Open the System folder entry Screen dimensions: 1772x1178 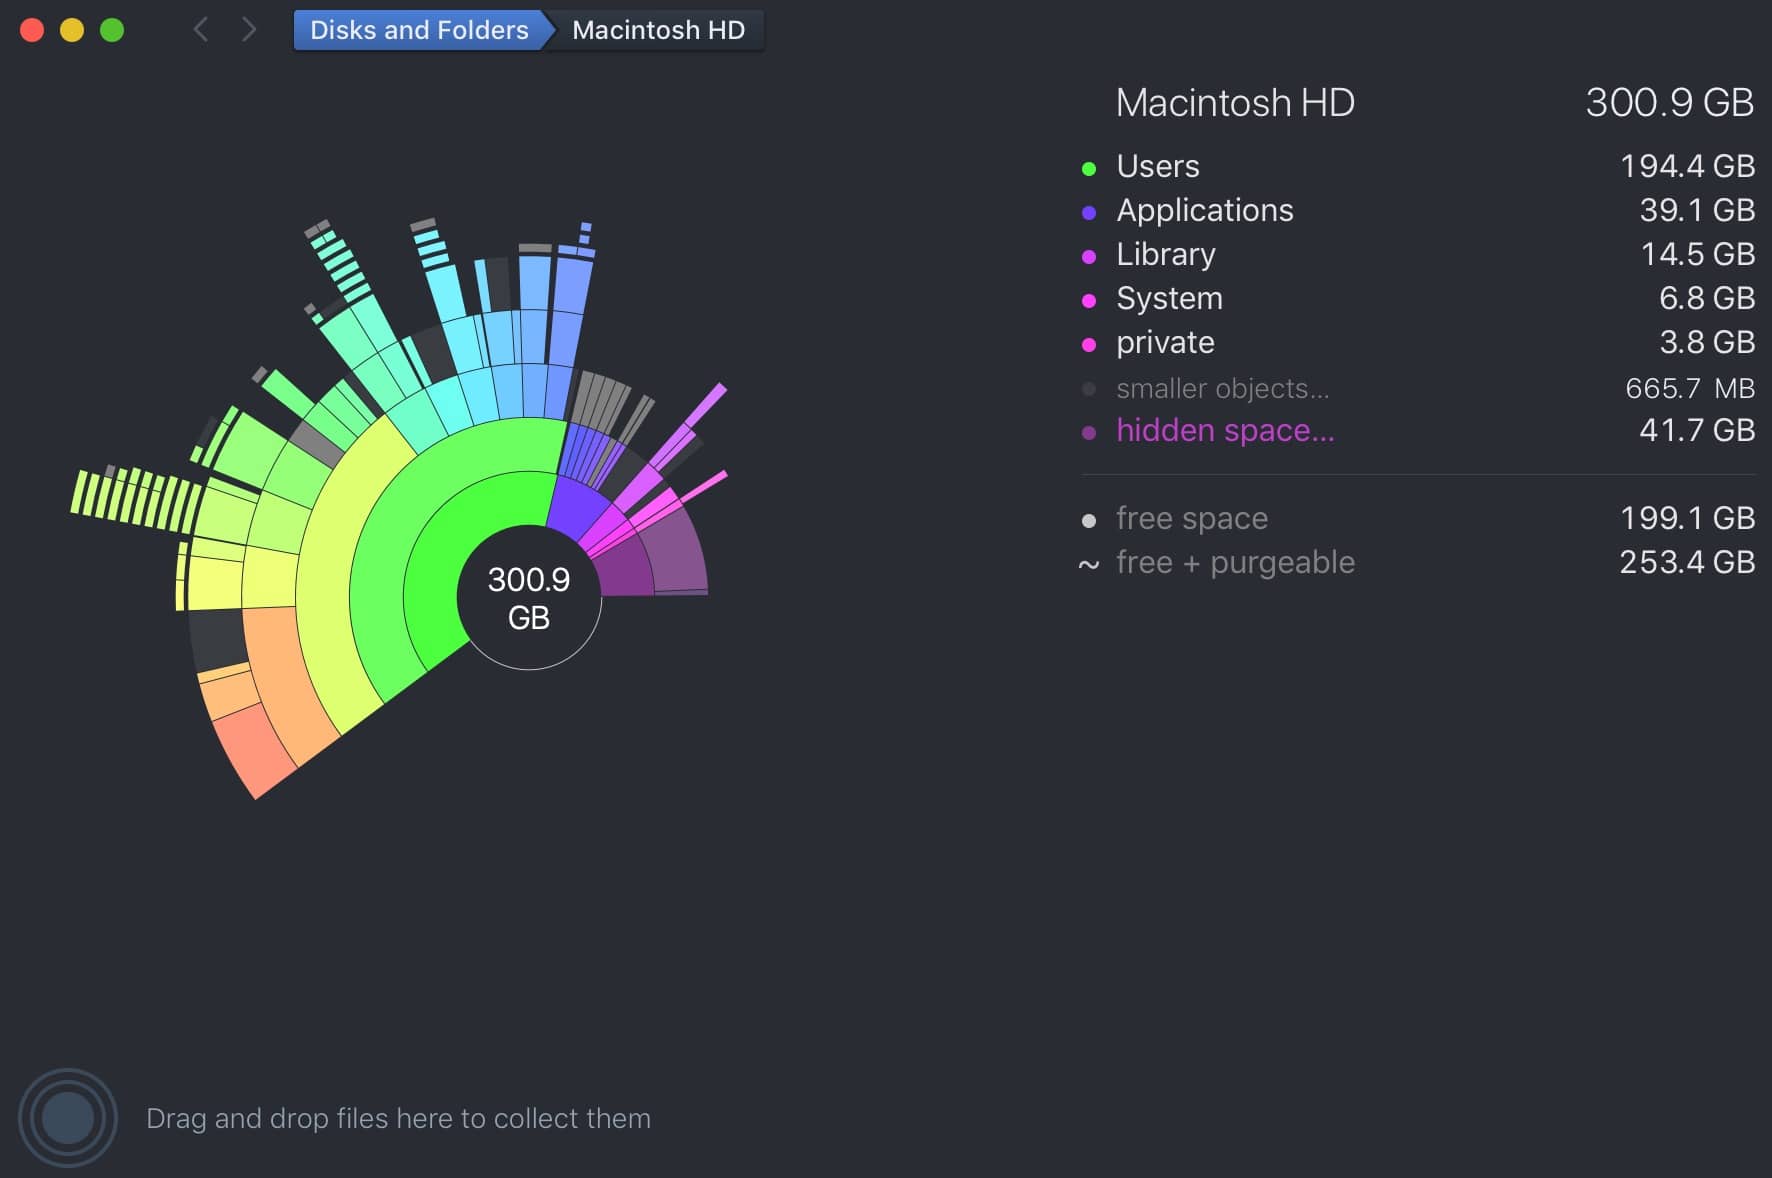1418,298
